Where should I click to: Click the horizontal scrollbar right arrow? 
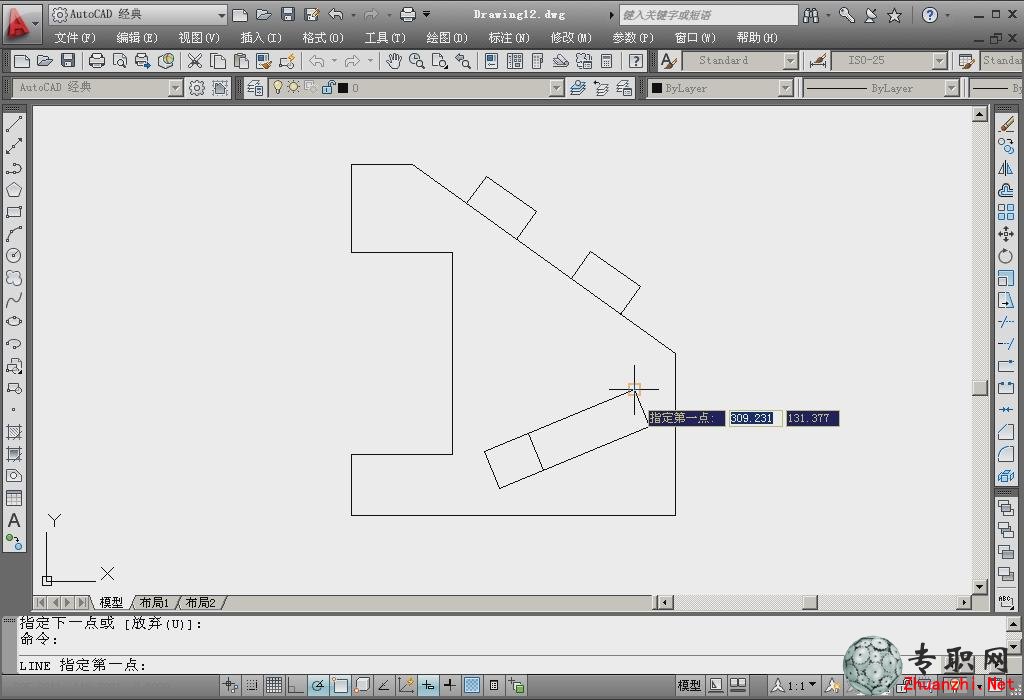965,602
